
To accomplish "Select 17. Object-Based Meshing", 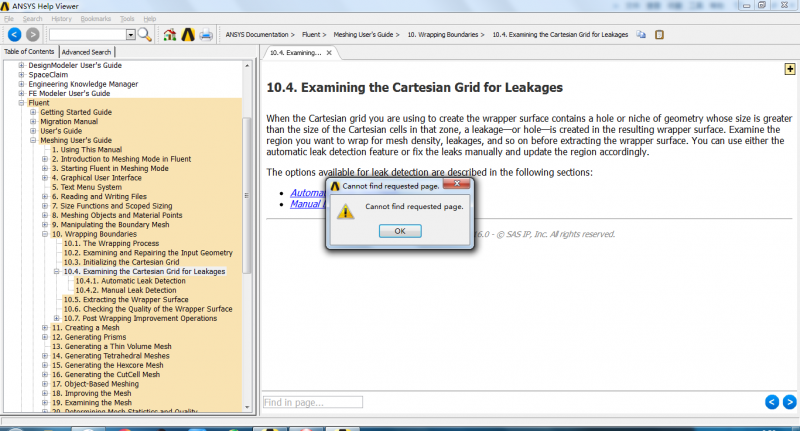I will tap(95, 384).
